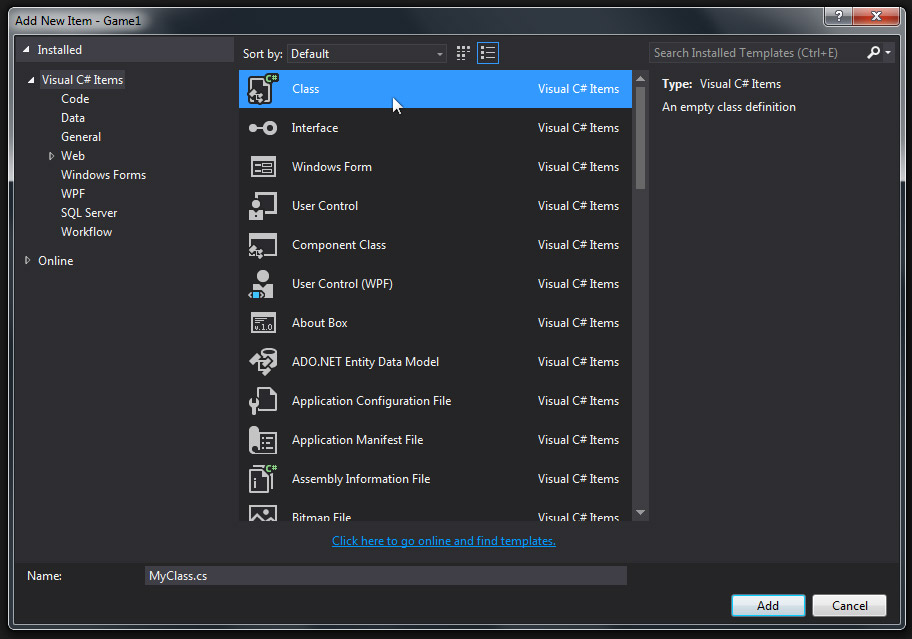Select SQL Server category
Image resolution: width=912 pixels, height=639 pixels.
point(89,213)
